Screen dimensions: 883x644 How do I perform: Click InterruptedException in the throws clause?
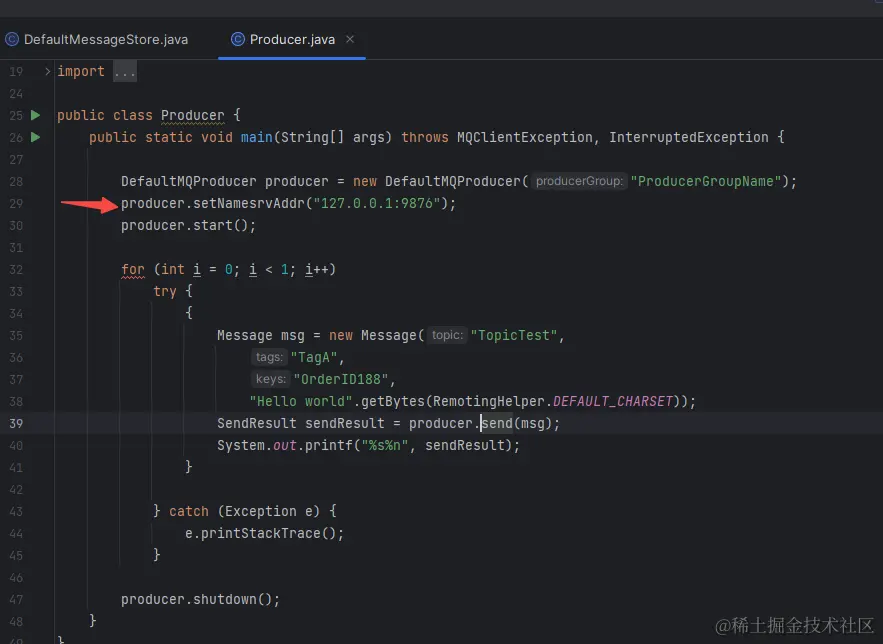(689, 137)
